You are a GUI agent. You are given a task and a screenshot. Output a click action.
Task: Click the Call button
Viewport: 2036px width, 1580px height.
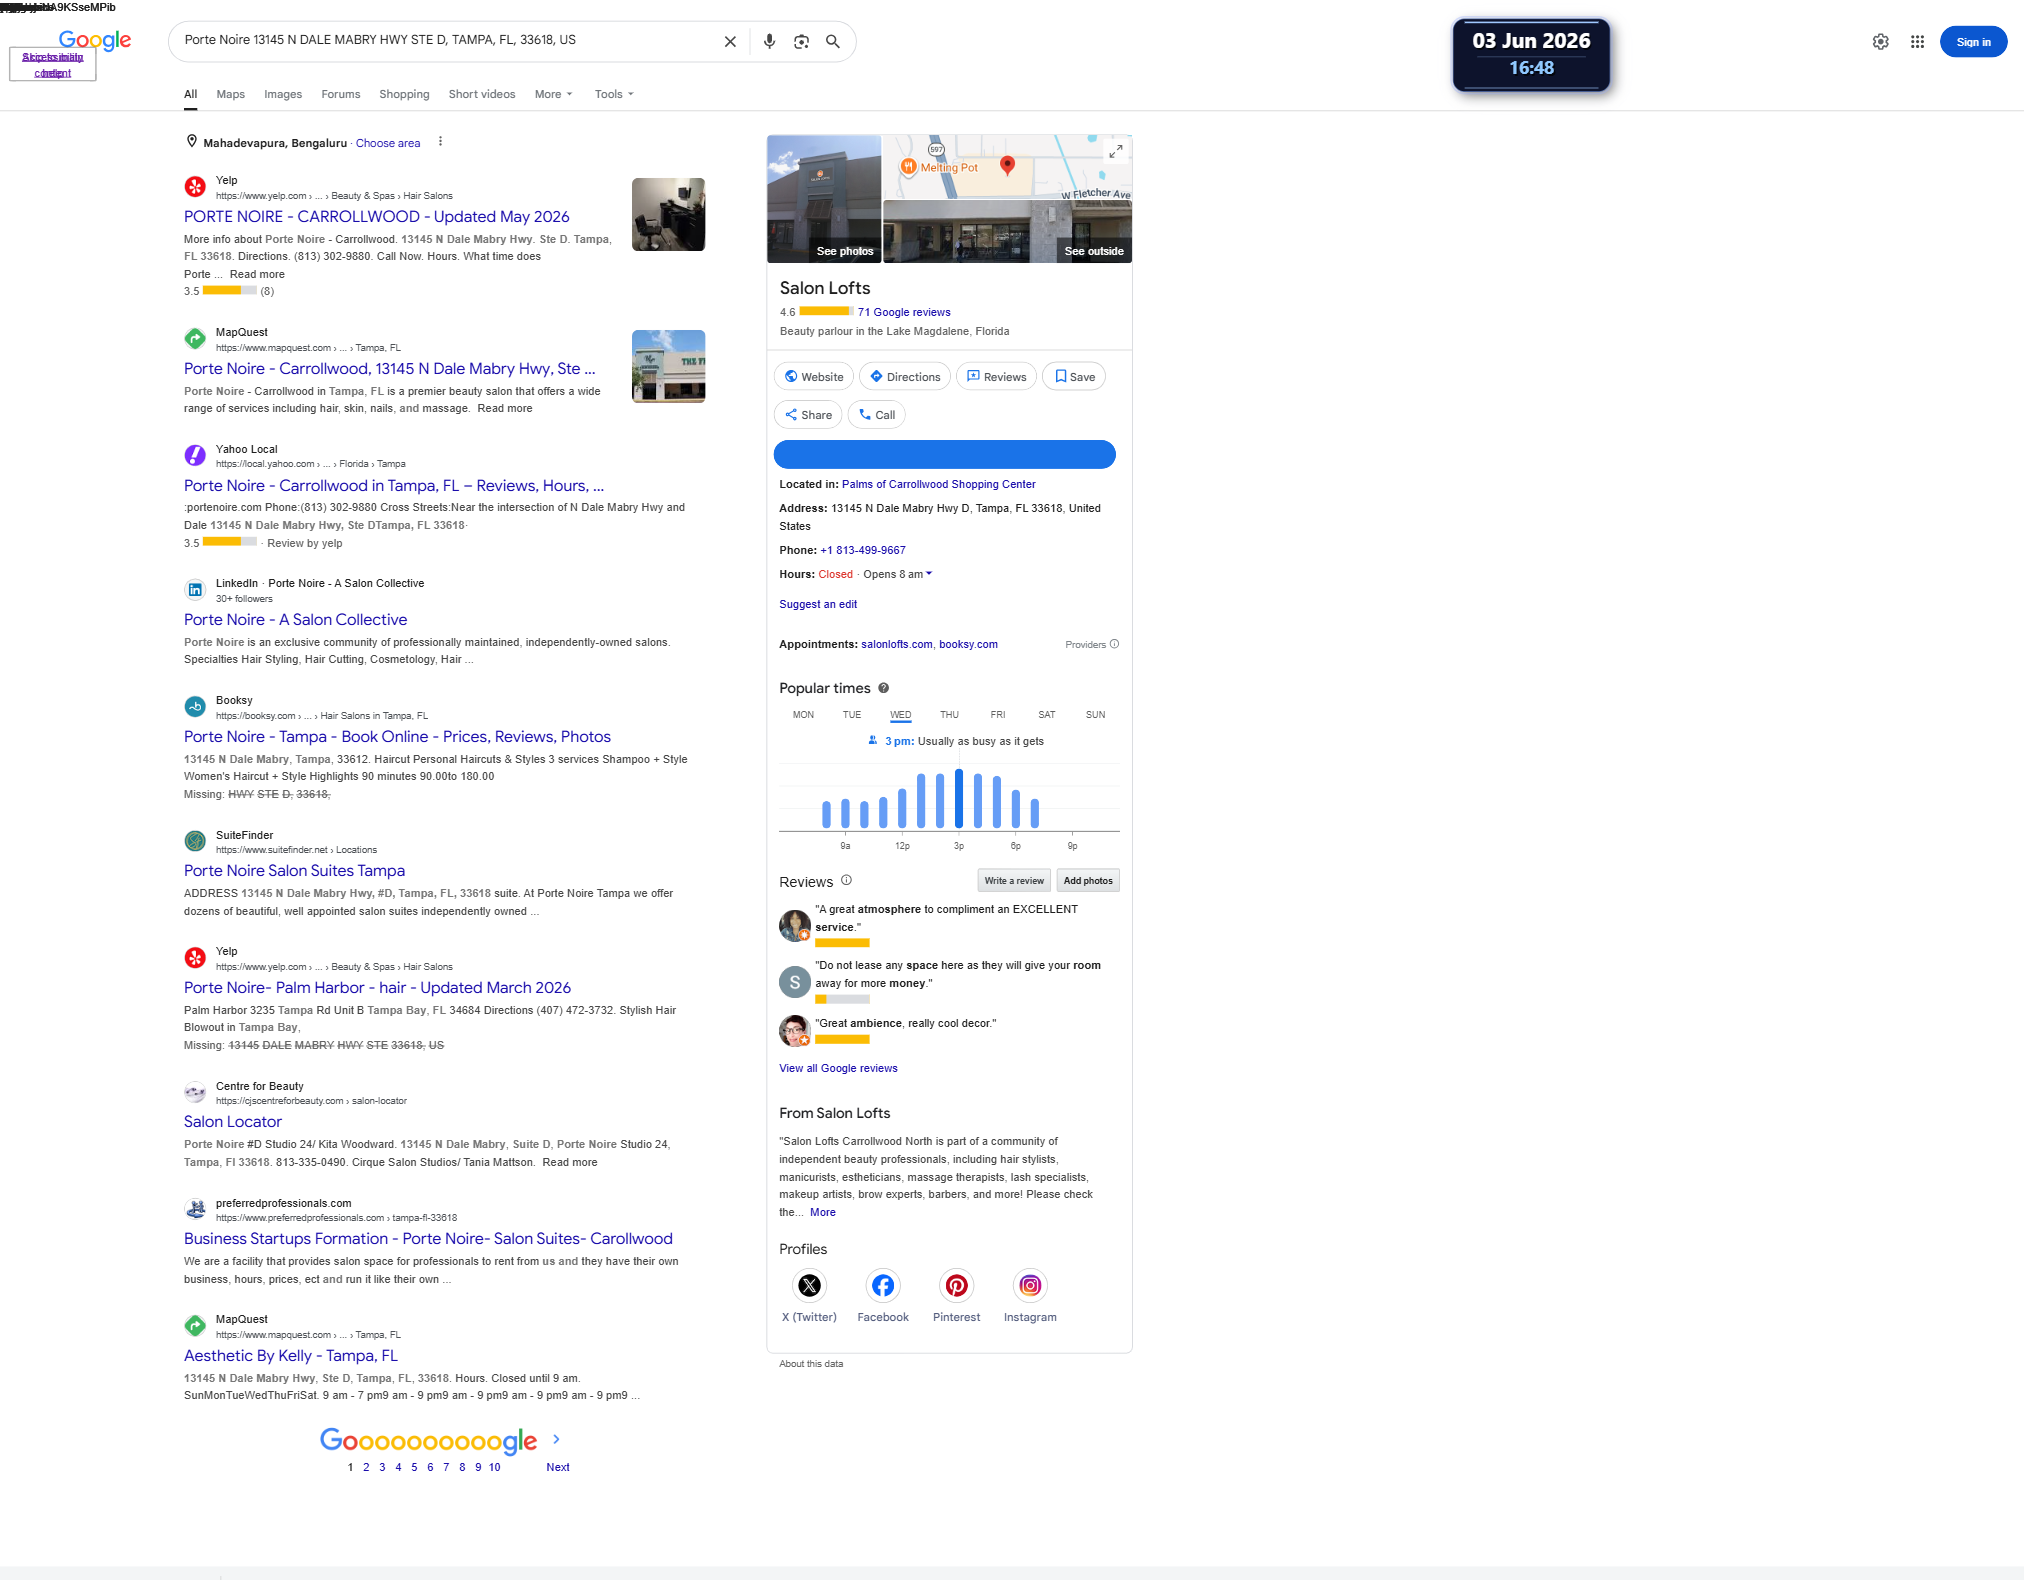pos(876,414)
